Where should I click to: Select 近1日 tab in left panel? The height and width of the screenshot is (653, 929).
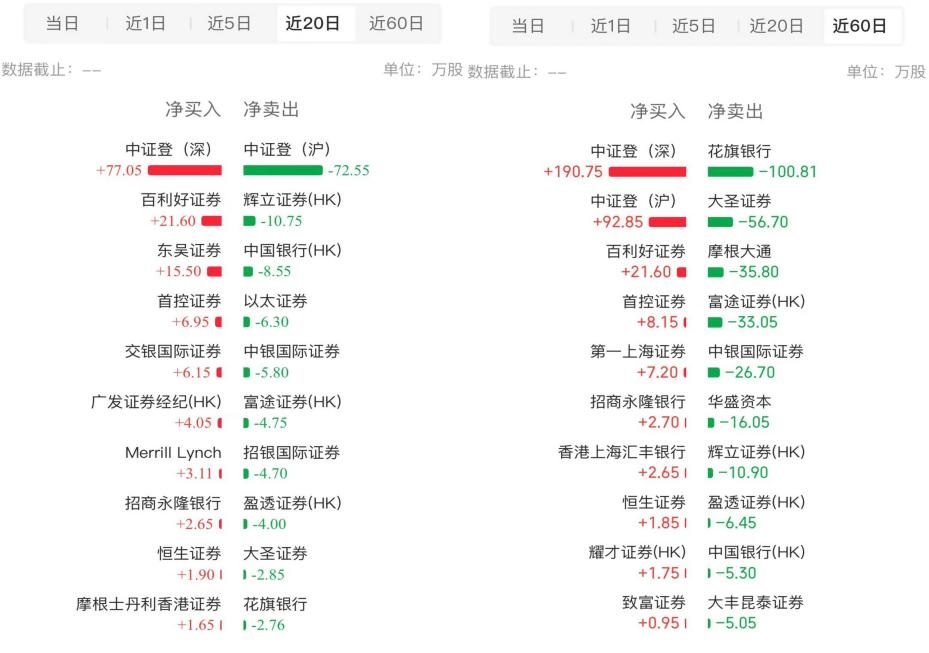point(145,23)
